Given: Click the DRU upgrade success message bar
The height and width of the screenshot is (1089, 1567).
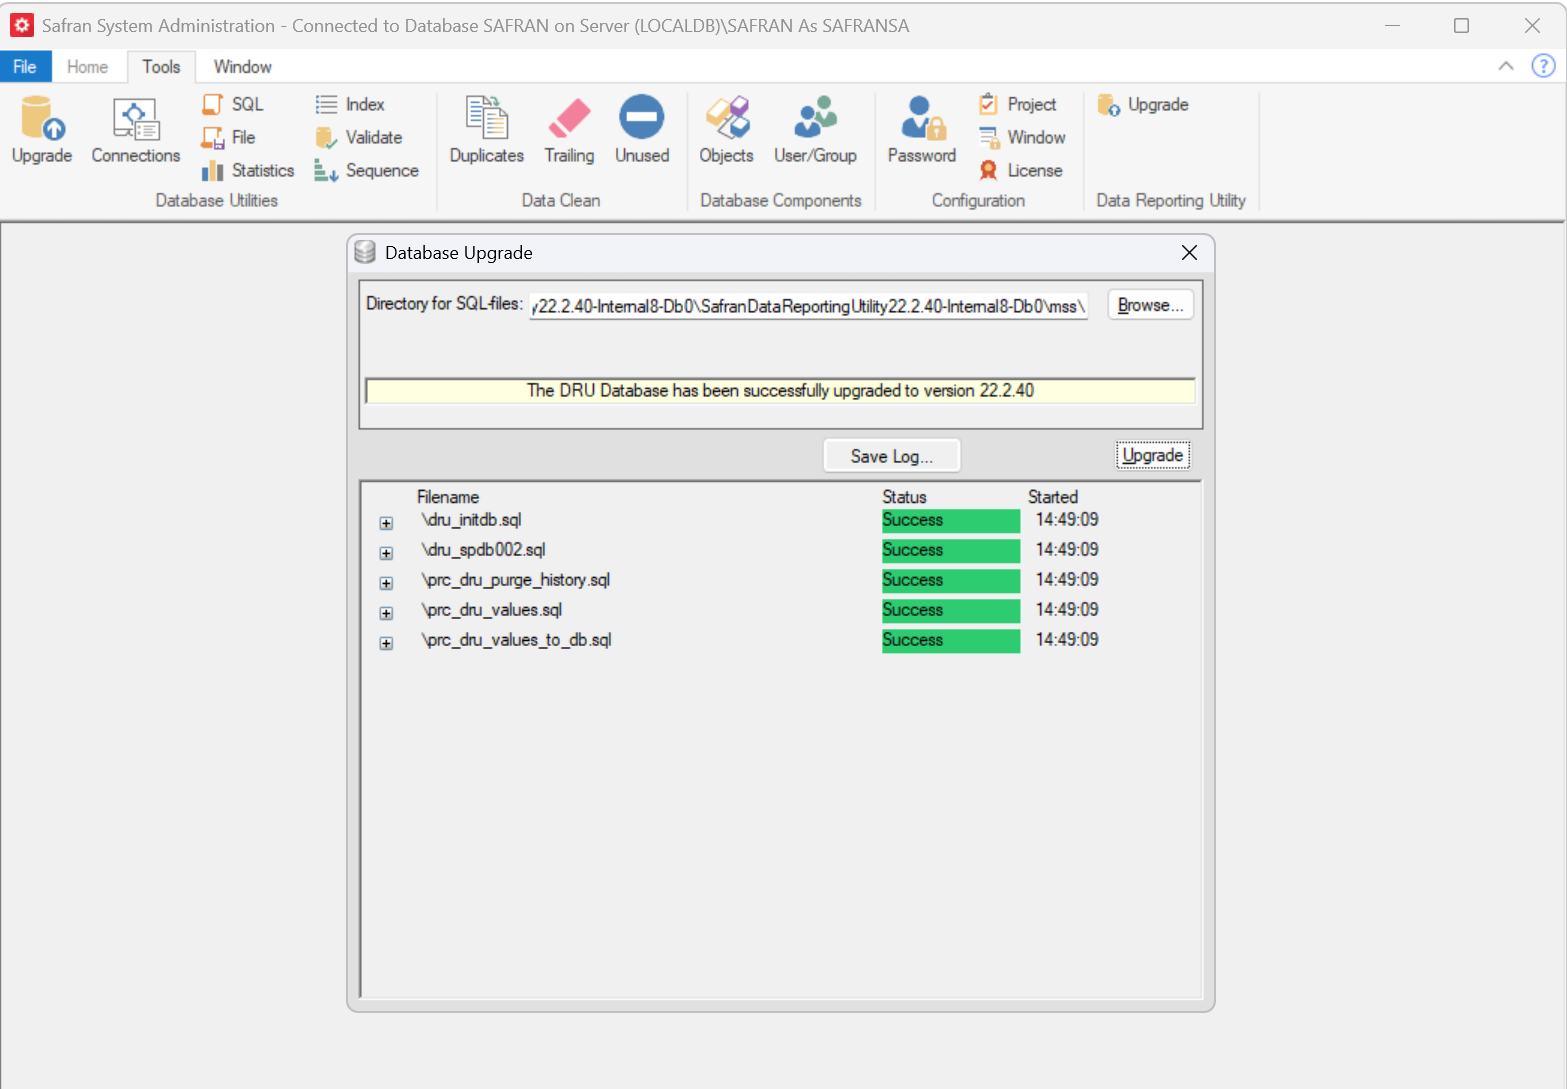Looking at the screenshot, I should click(780, 390).
